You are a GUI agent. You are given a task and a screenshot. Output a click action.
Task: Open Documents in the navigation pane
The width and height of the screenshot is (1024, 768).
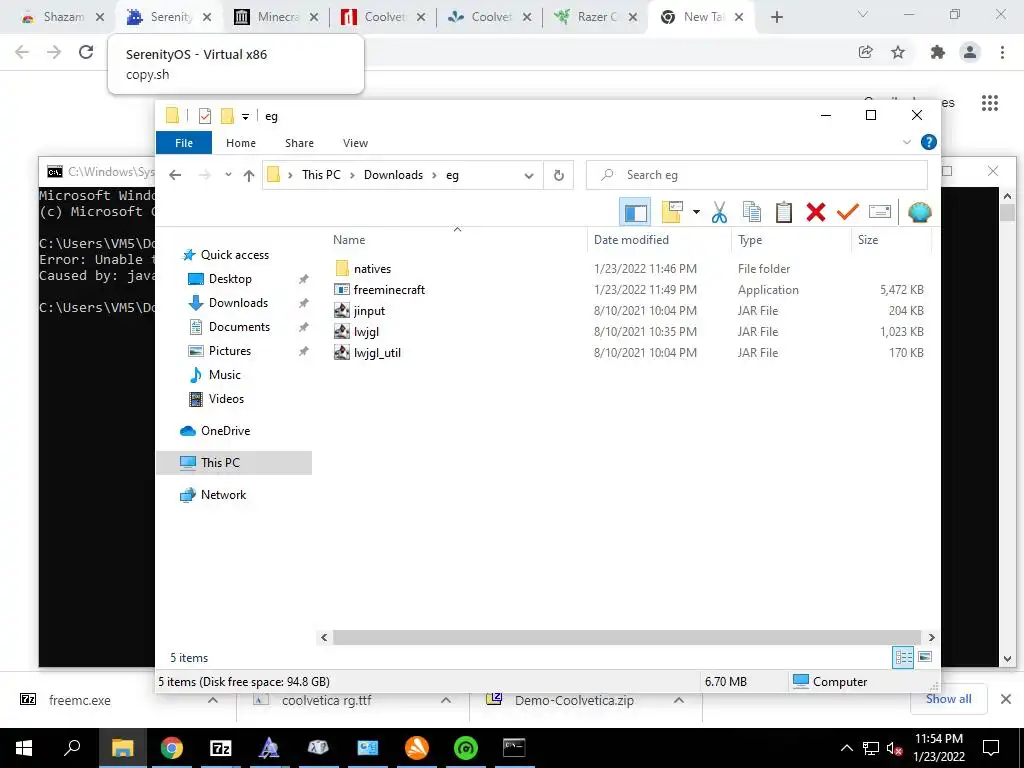[x=238, y=327]
